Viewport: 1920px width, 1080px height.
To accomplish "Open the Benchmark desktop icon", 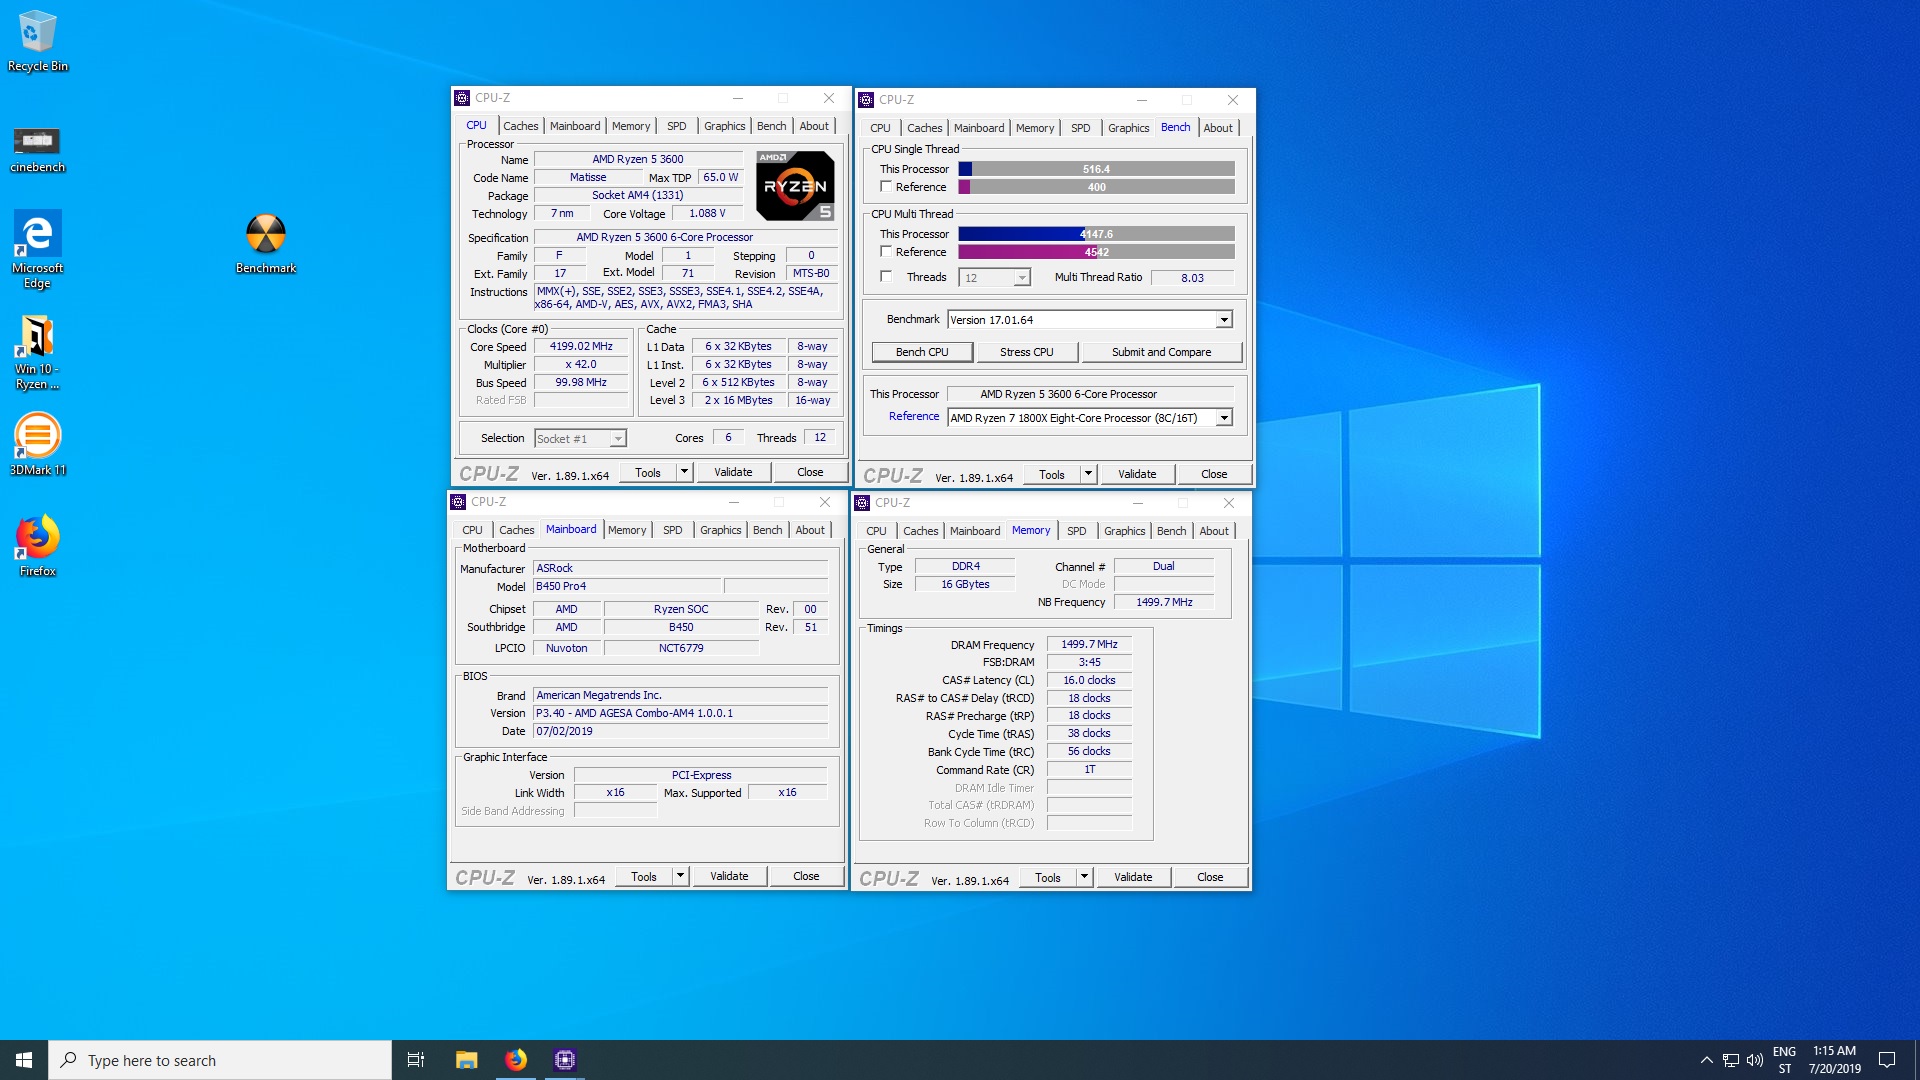I will click(266, 243).
